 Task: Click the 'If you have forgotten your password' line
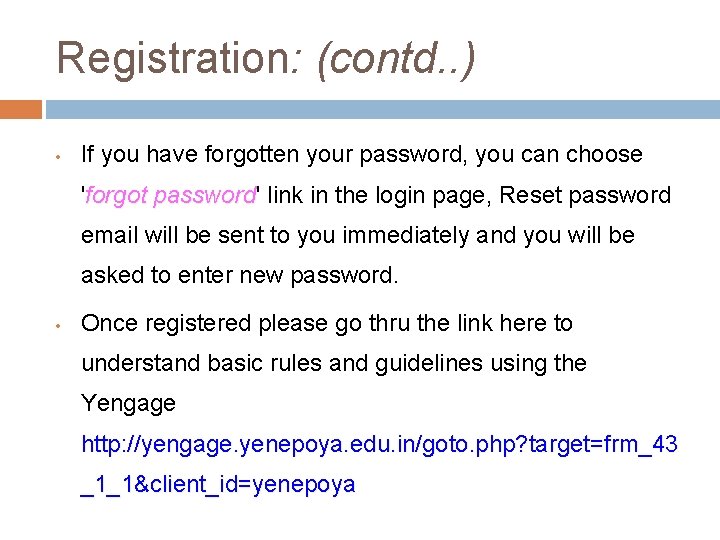(x=270, y=154)
